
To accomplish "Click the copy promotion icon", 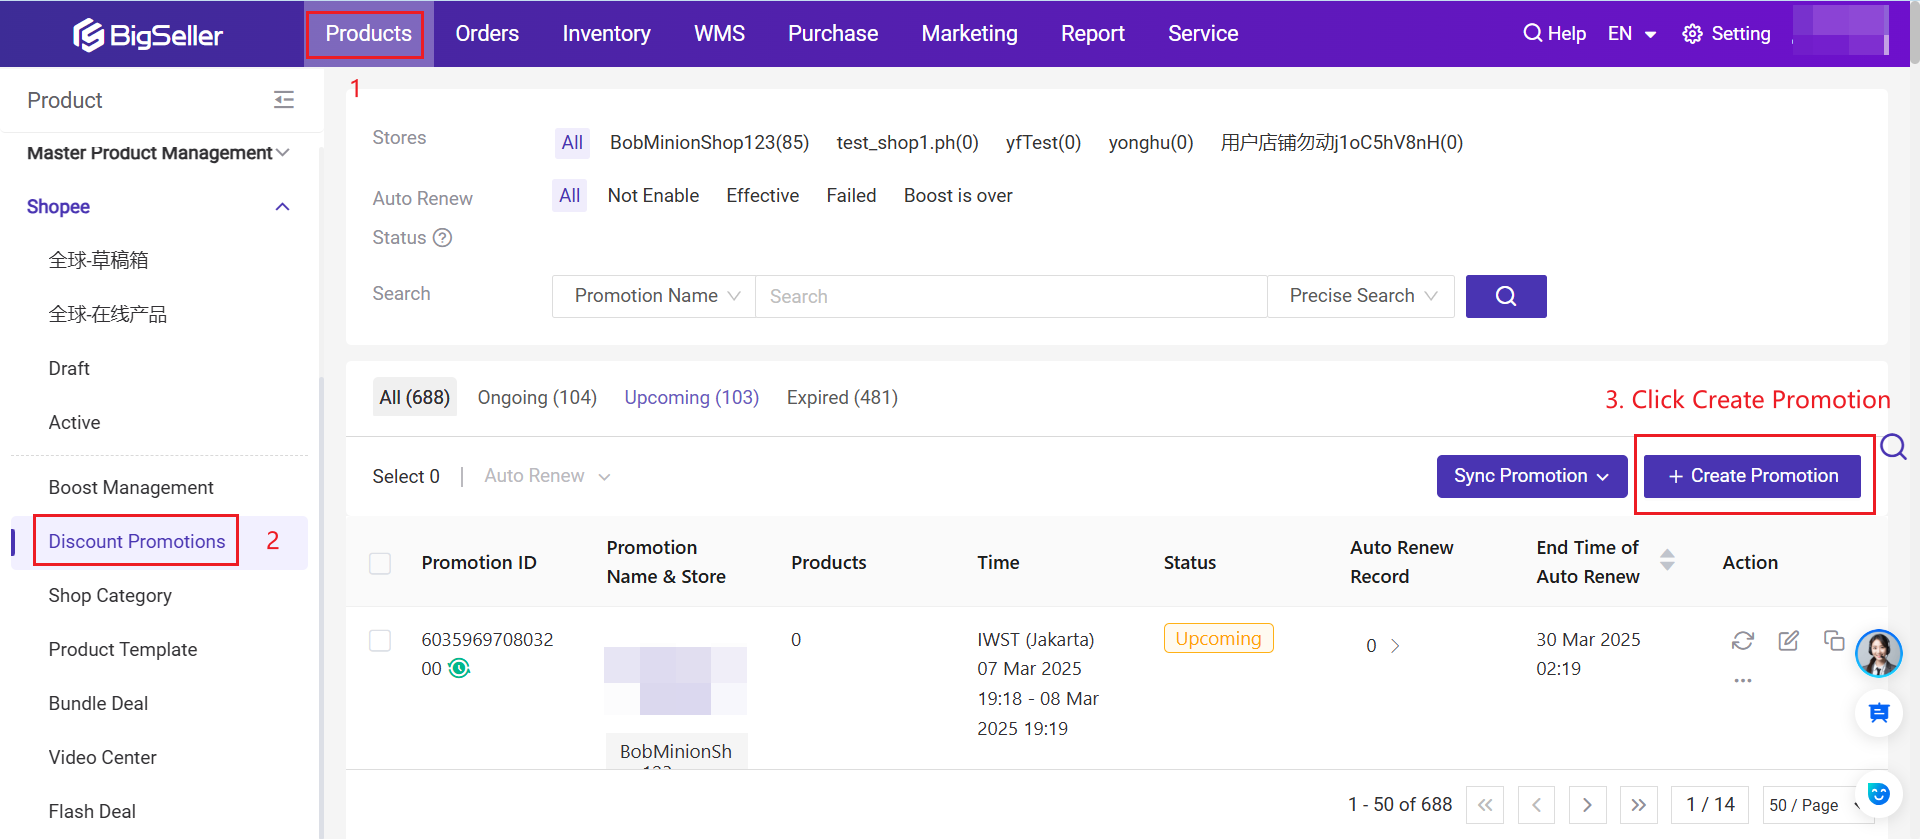I will click(x=1834, y=640).
